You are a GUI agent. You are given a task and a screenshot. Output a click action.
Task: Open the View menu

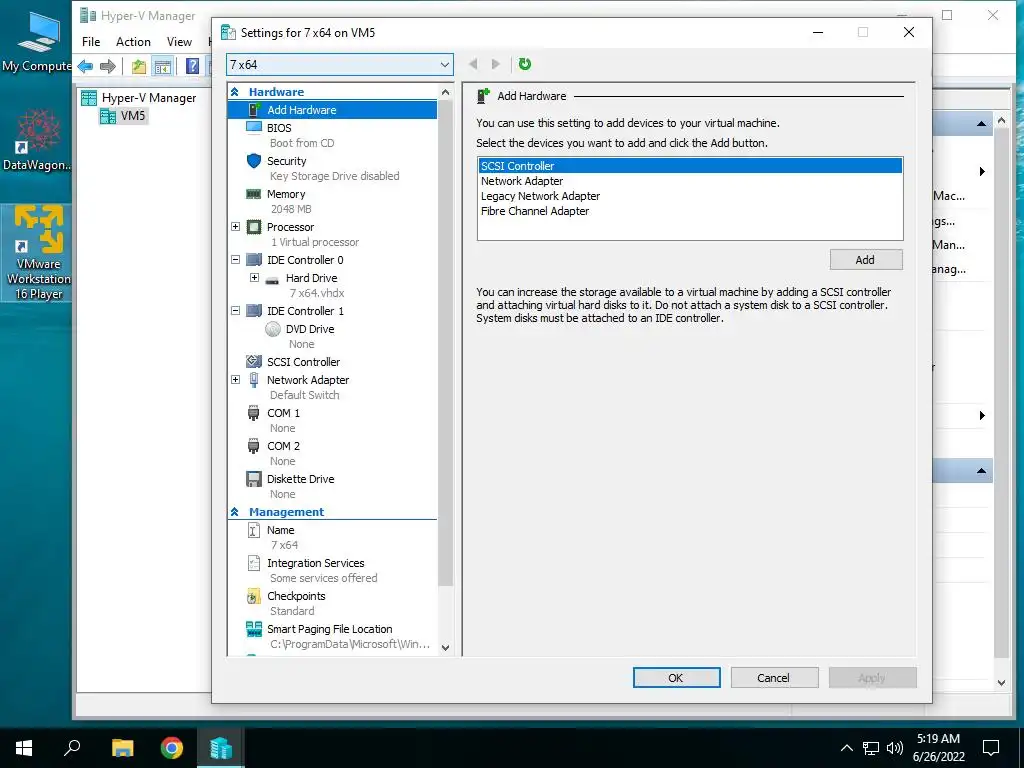(179, 42)
